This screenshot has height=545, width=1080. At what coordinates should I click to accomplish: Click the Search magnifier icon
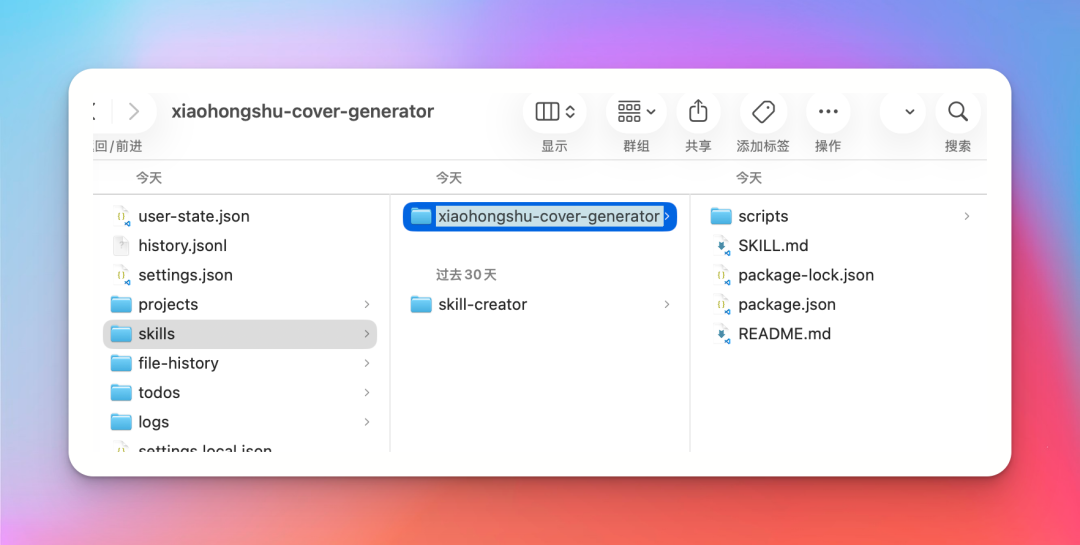click(957, 111)
